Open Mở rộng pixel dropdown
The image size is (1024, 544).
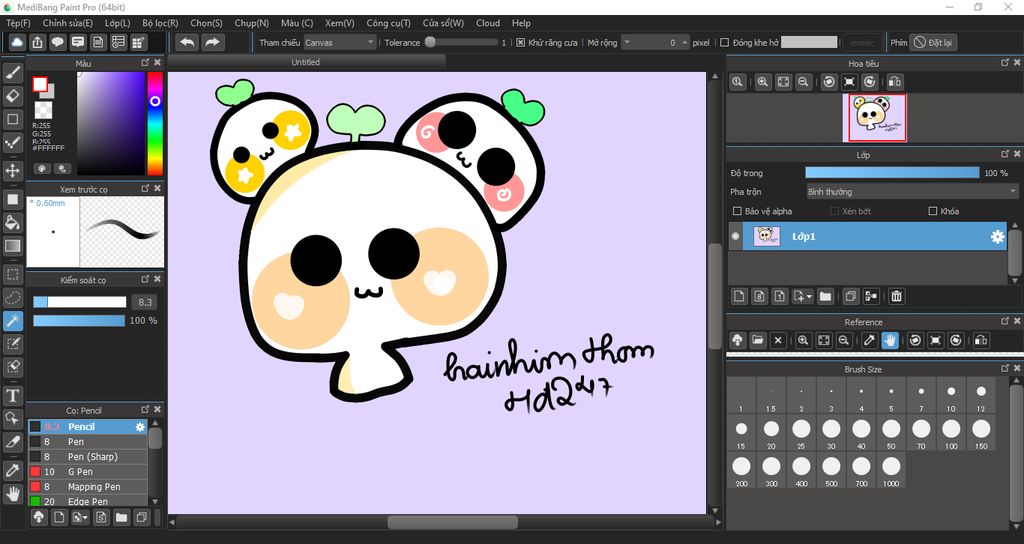point(628,42)
